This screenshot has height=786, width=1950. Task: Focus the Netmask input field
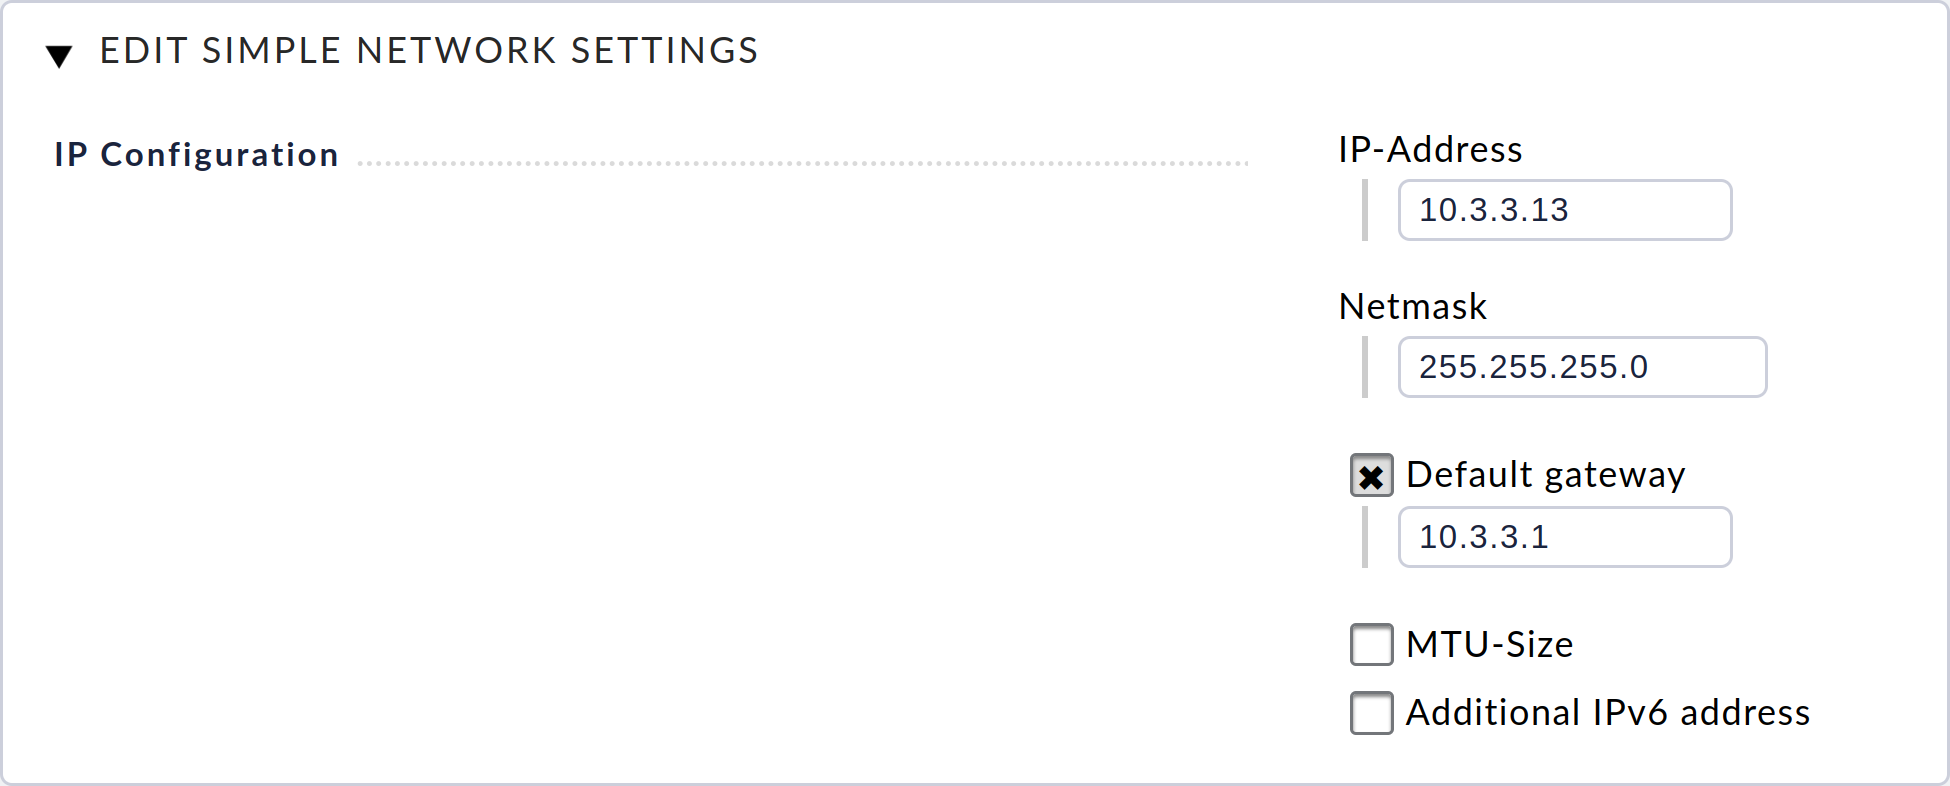tap(1581, 367)
